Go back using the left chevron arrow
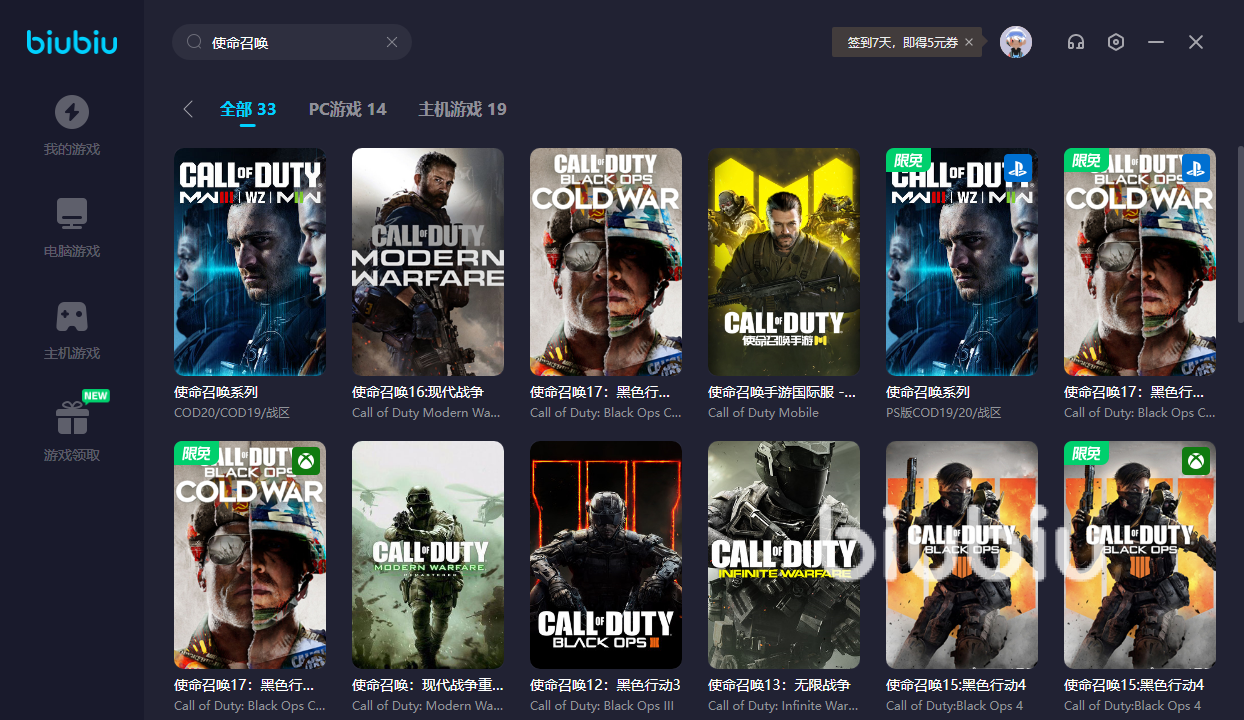The height and width of the screenshot is (720, 1244). click(188, 109)
